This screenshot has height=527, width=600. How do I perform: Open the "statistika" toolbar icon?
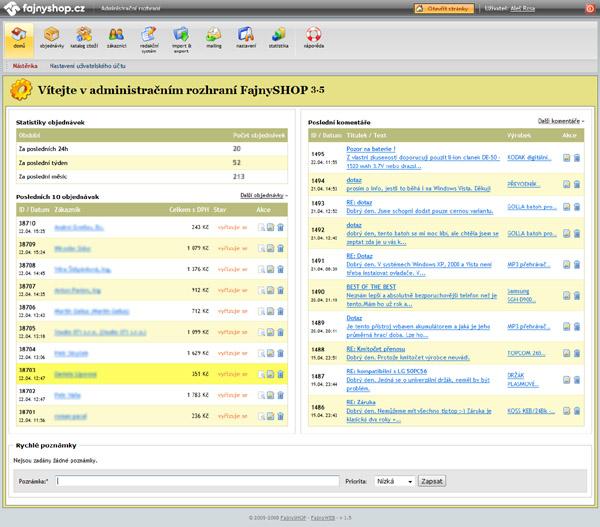[x=279, y=38]
